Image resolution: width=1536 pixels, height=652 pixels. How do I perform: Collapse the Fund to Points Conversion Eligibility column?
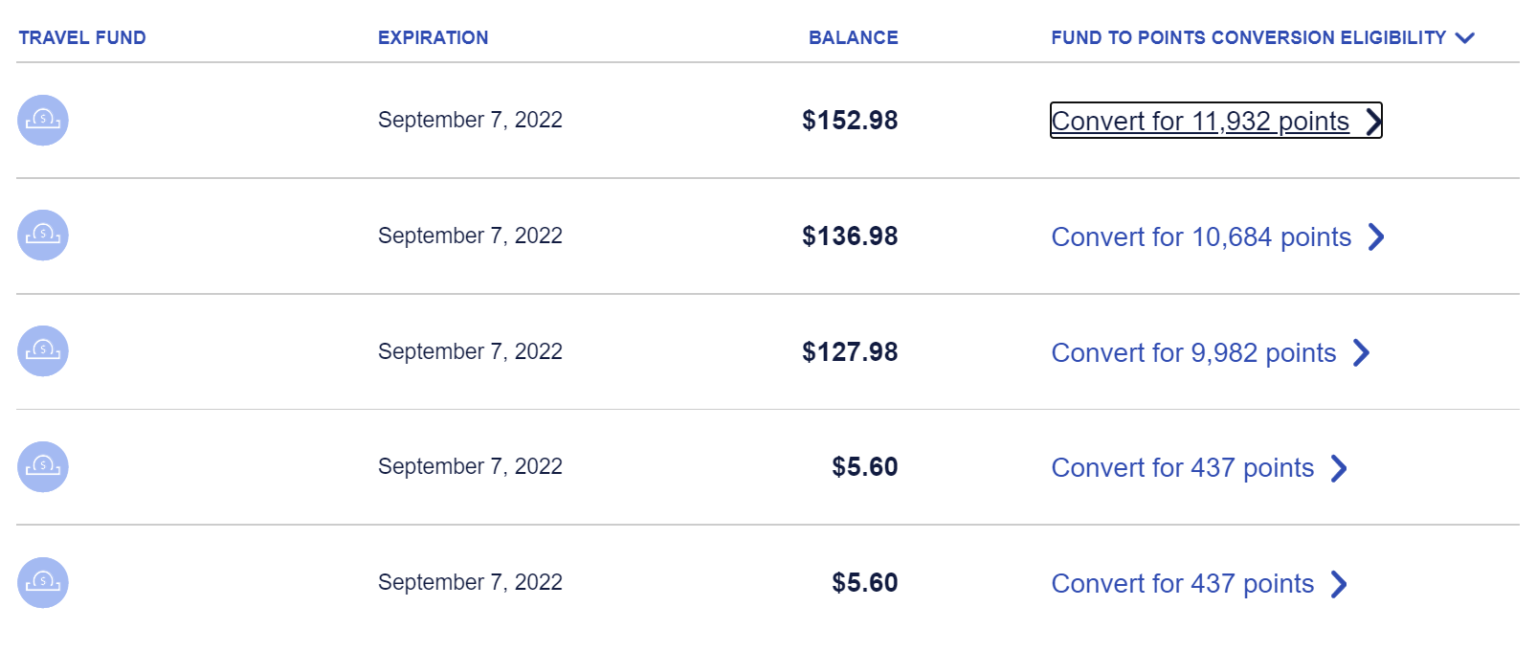pos(1463,38)
